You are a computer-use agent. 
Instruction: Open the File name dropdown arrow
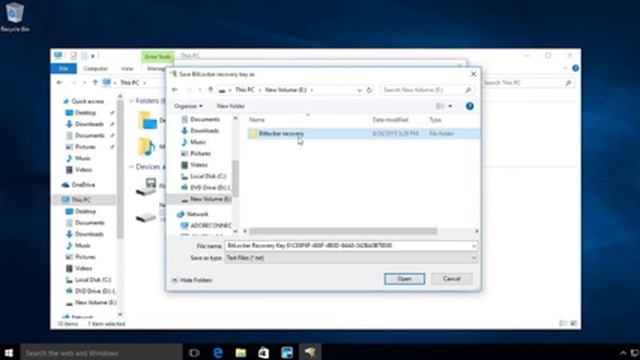(474, 246)
